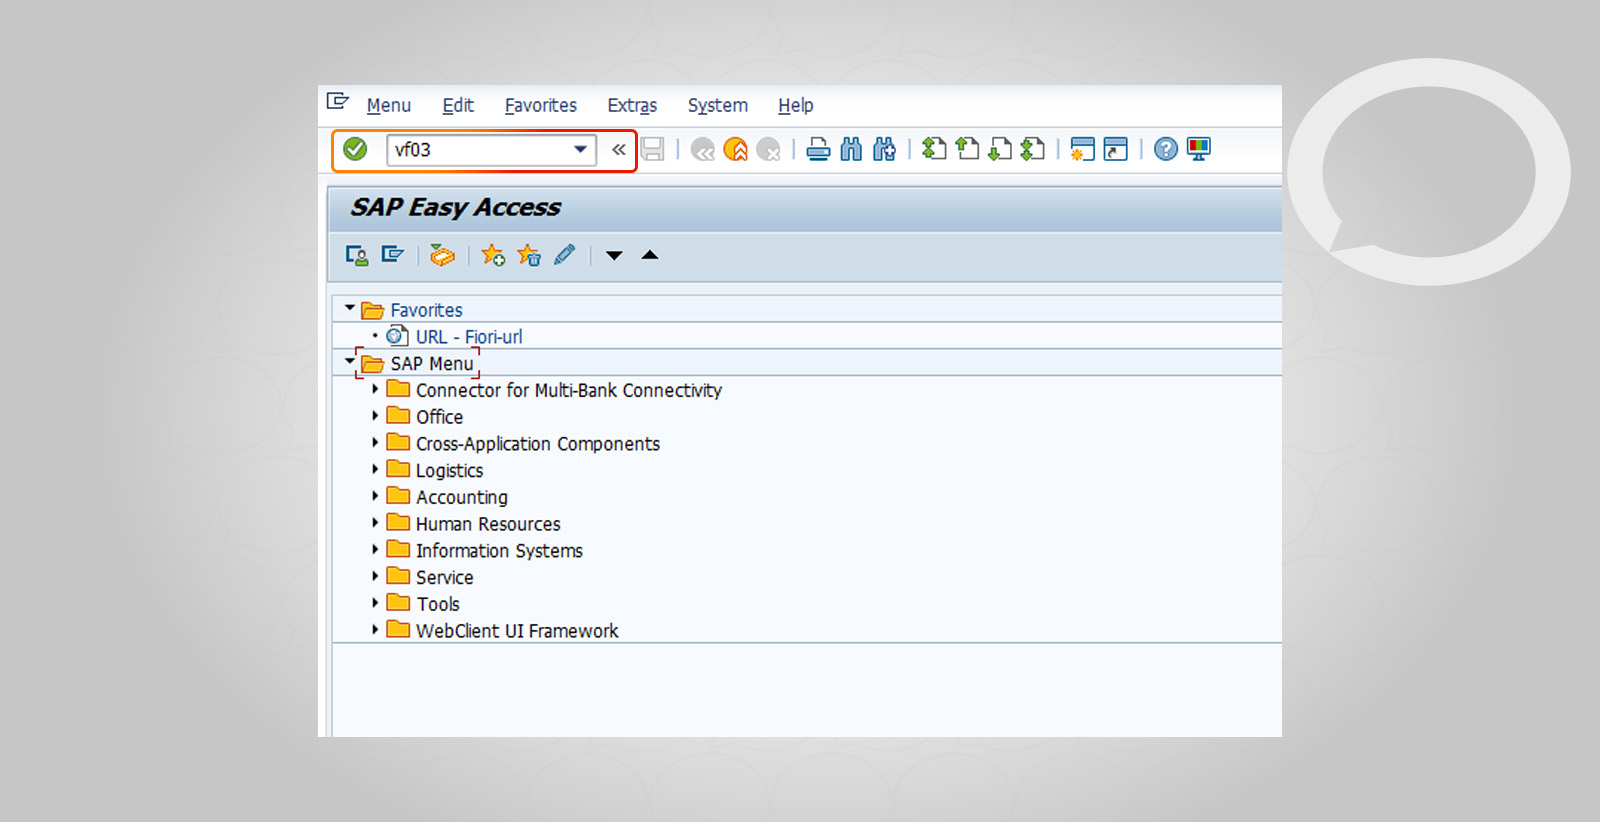This screenshot has width=1600, height=822.
Task: Click Move Favorites Up triangle
Action: [x=650, y=255]
